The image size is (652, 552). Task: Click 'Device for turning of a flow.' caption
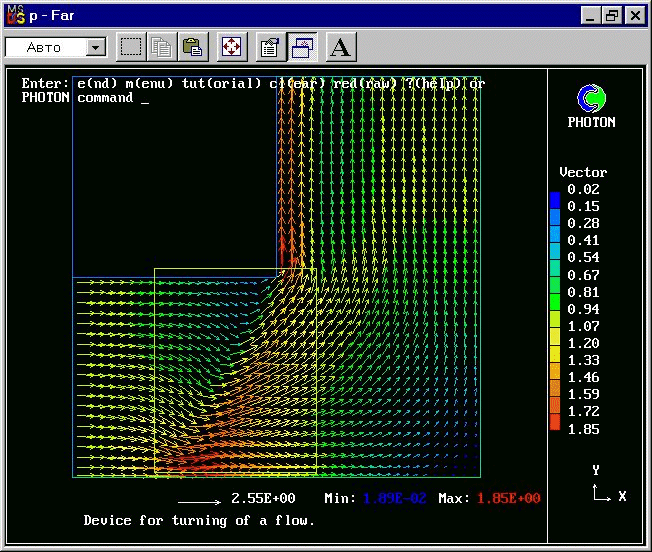[x=199, y=520]
